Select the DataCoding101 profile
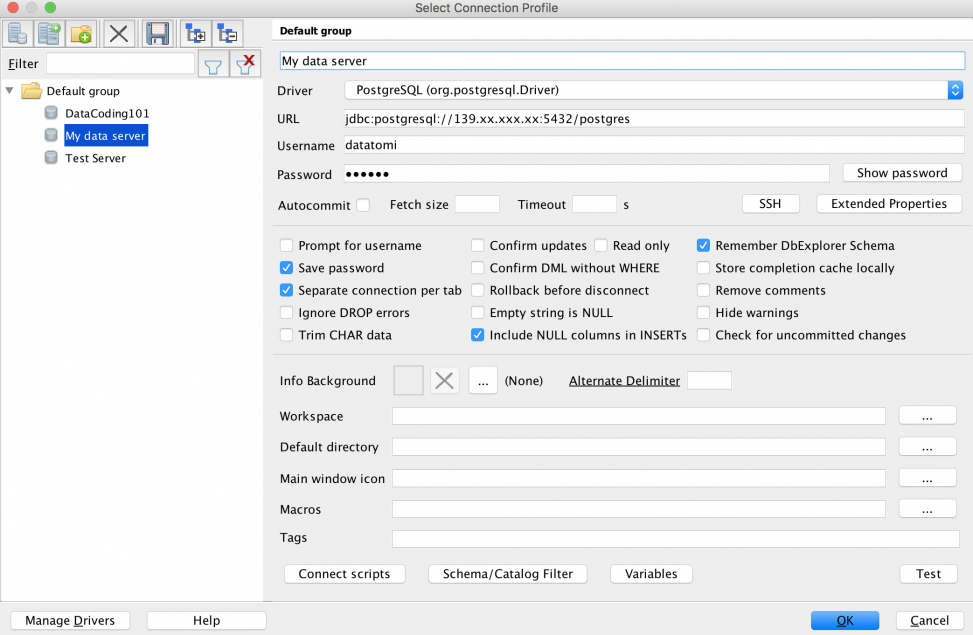 tap(106, 114)
